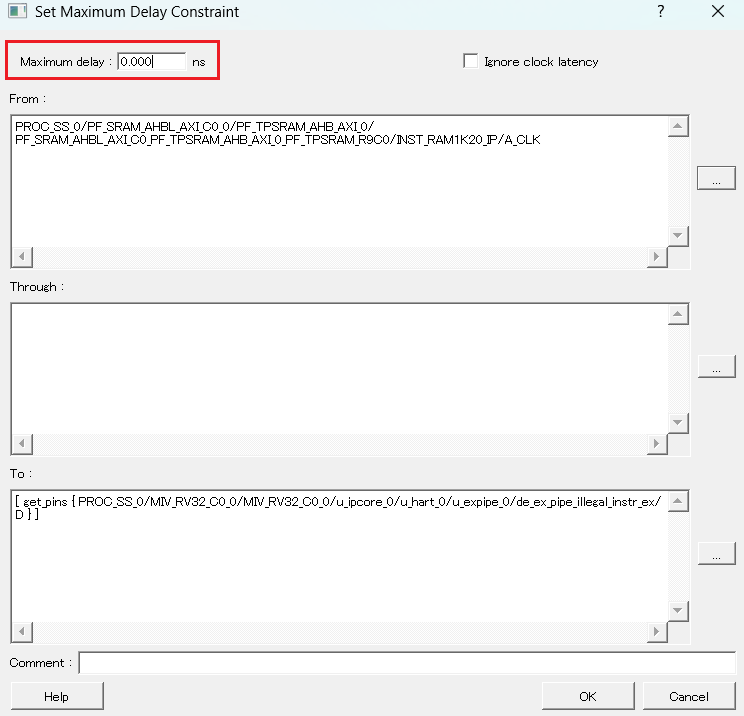The width and height of the screenshot is (744, 716).
Task: Open the From browse (...) button
Action: (x=716, y=180)
